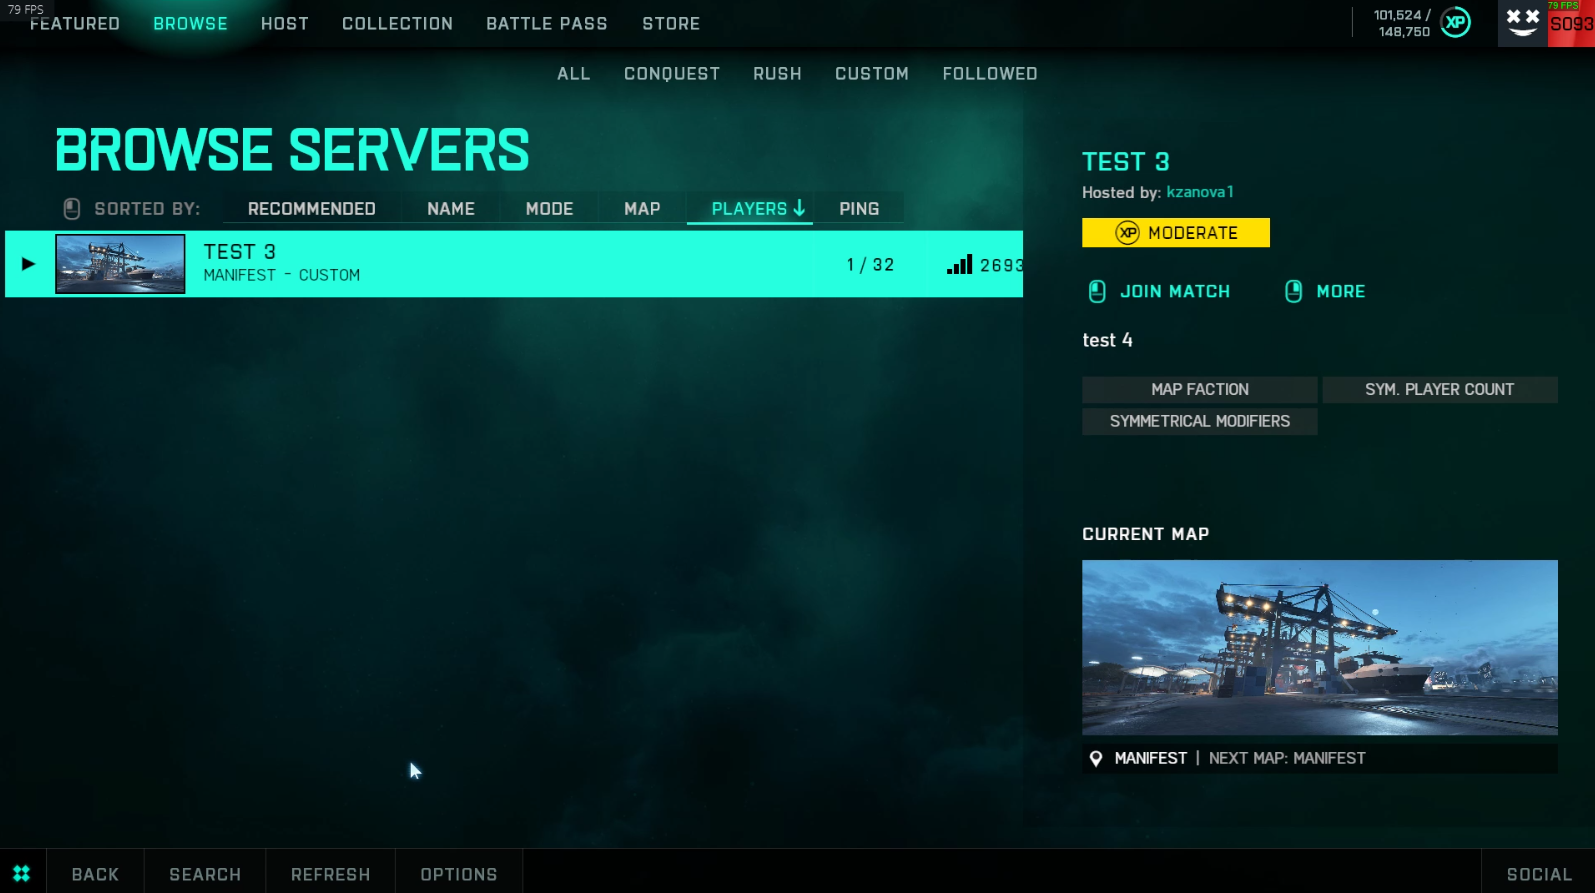The height and width of the screenshot is (893, 1595).
Task: Click the S093 red overlay badge
Action: tap(1571, 24)
